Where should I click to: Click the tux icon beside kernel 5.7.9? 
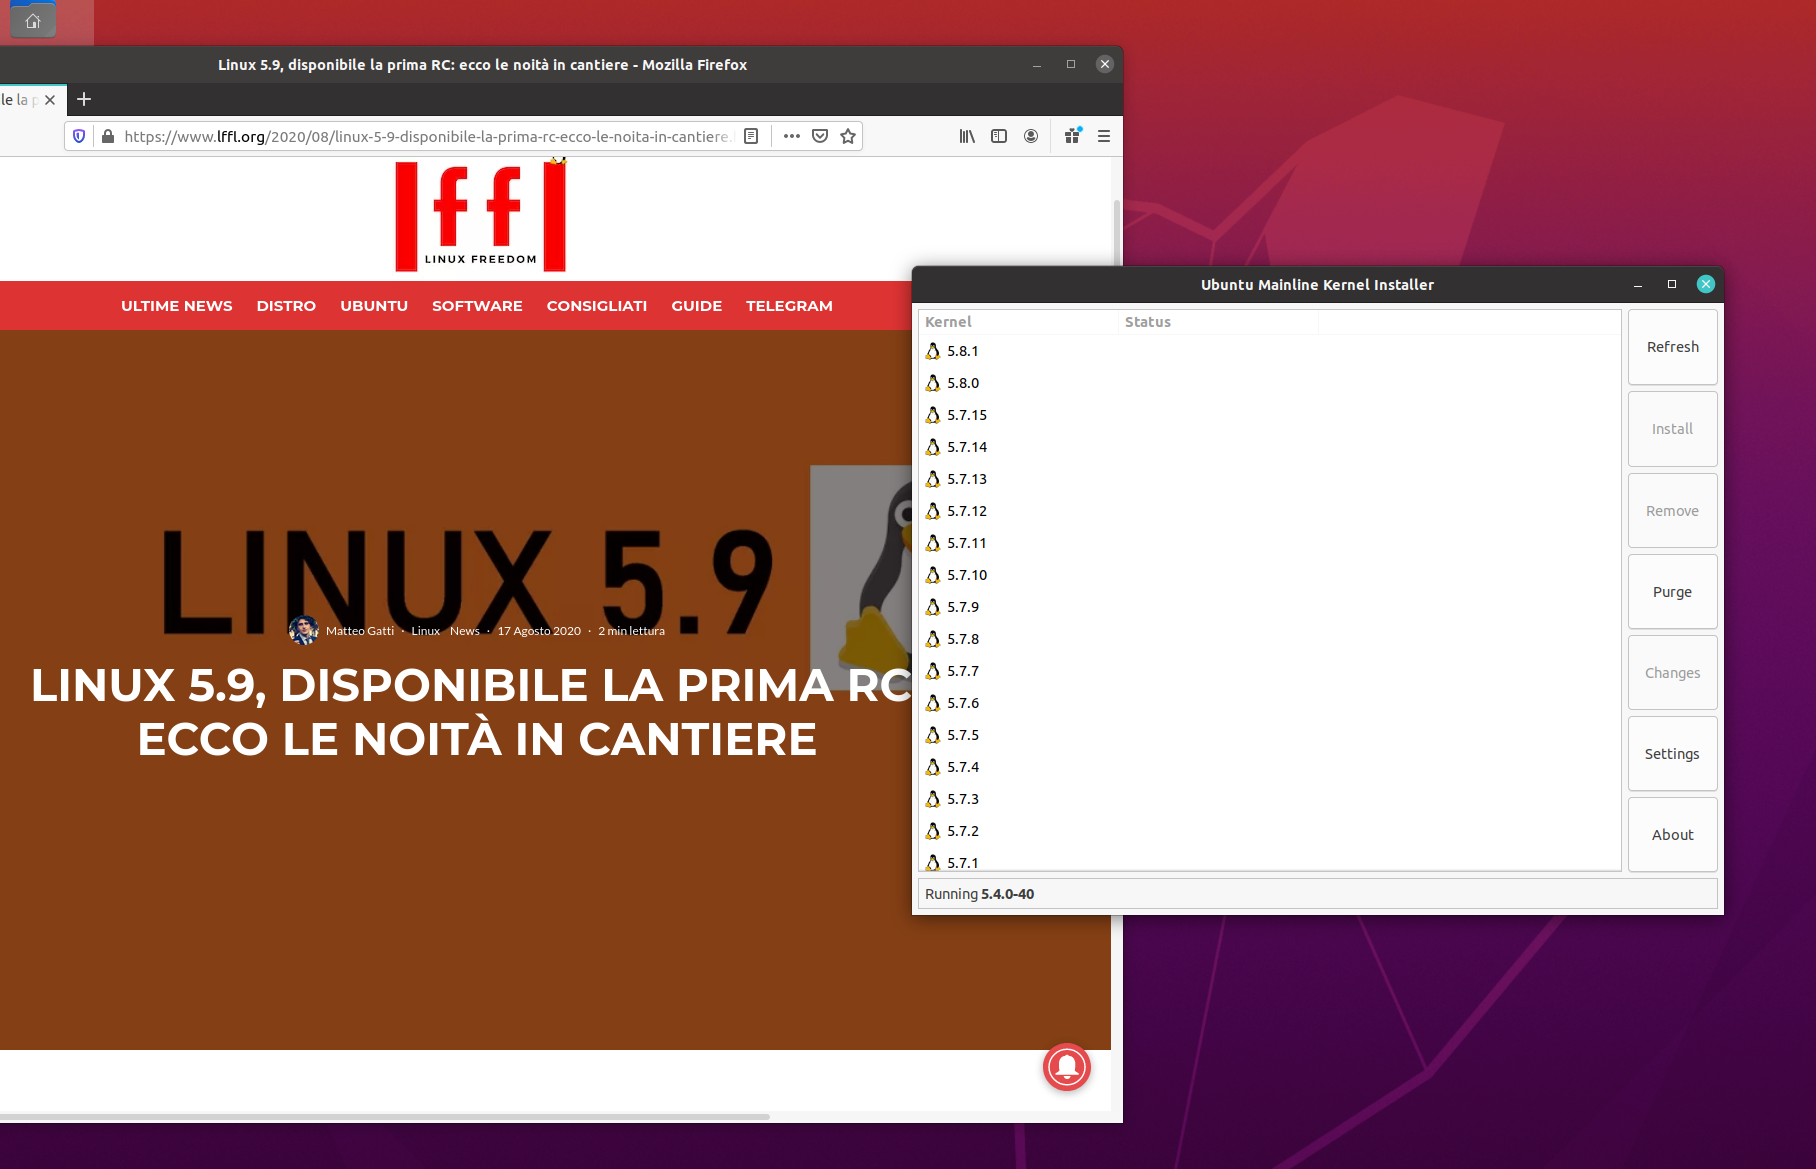pyautogui.click(x=933, y=607)
